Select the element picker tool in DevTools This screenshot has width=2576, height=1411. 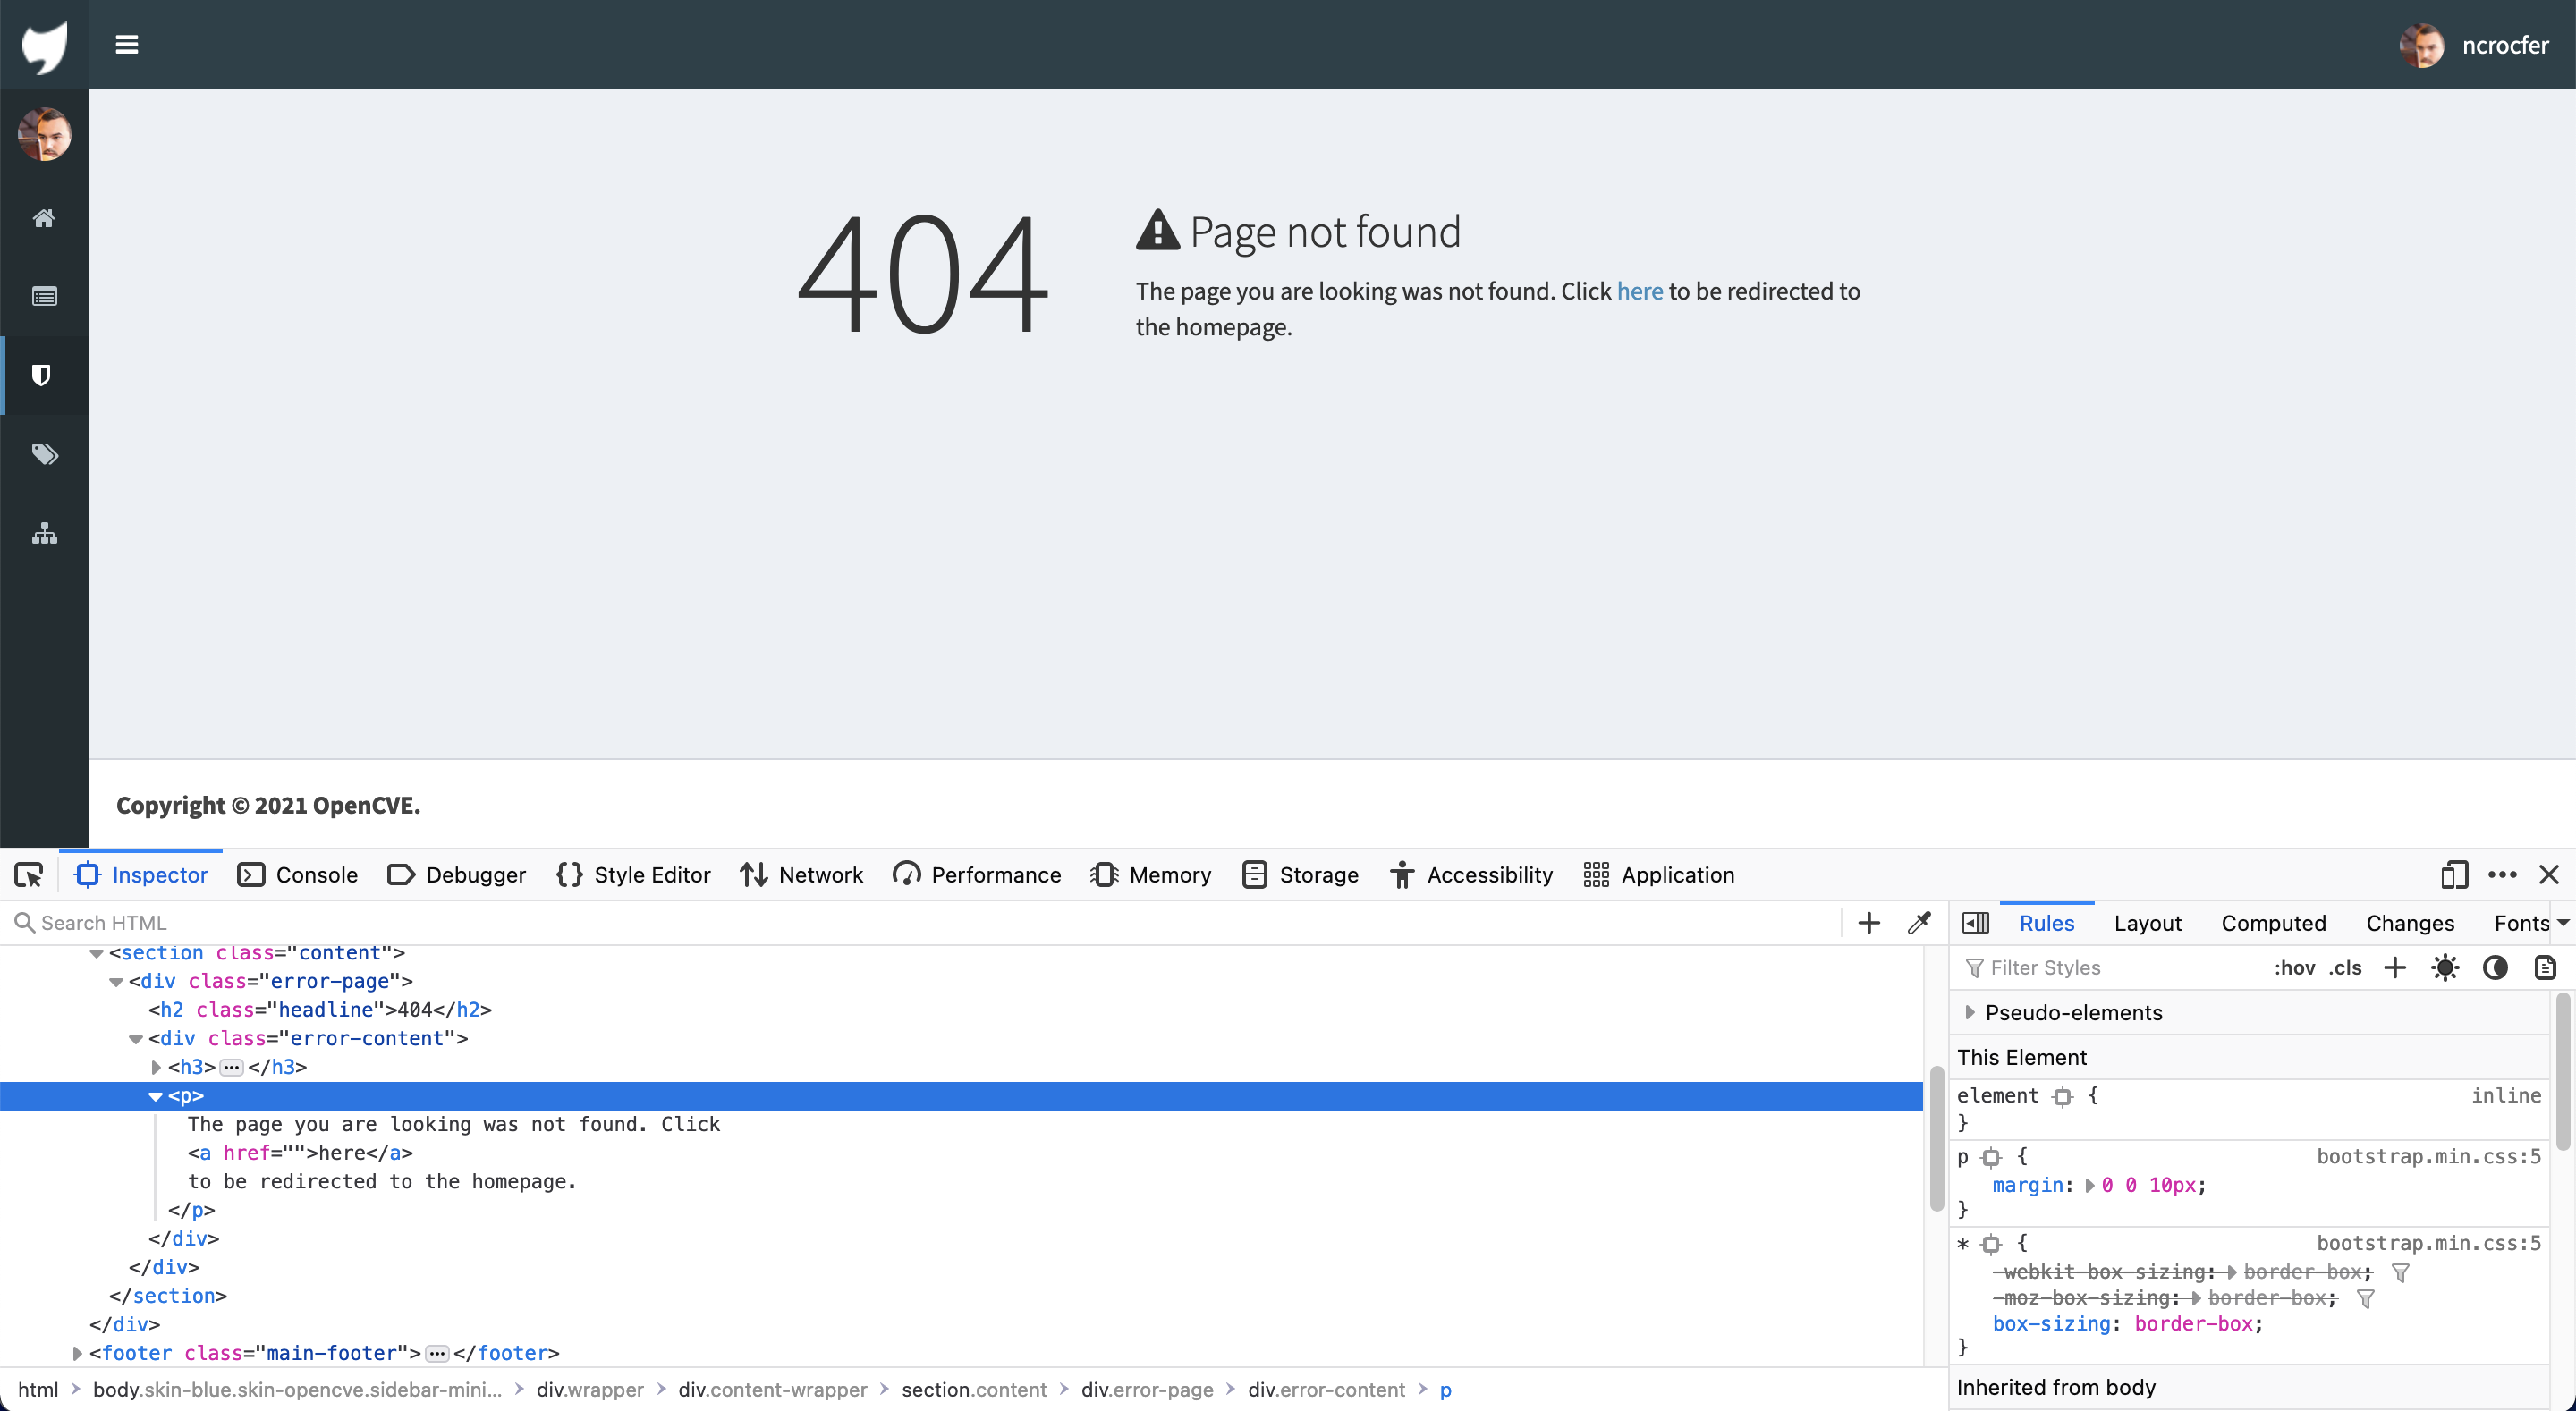point(29,874)
